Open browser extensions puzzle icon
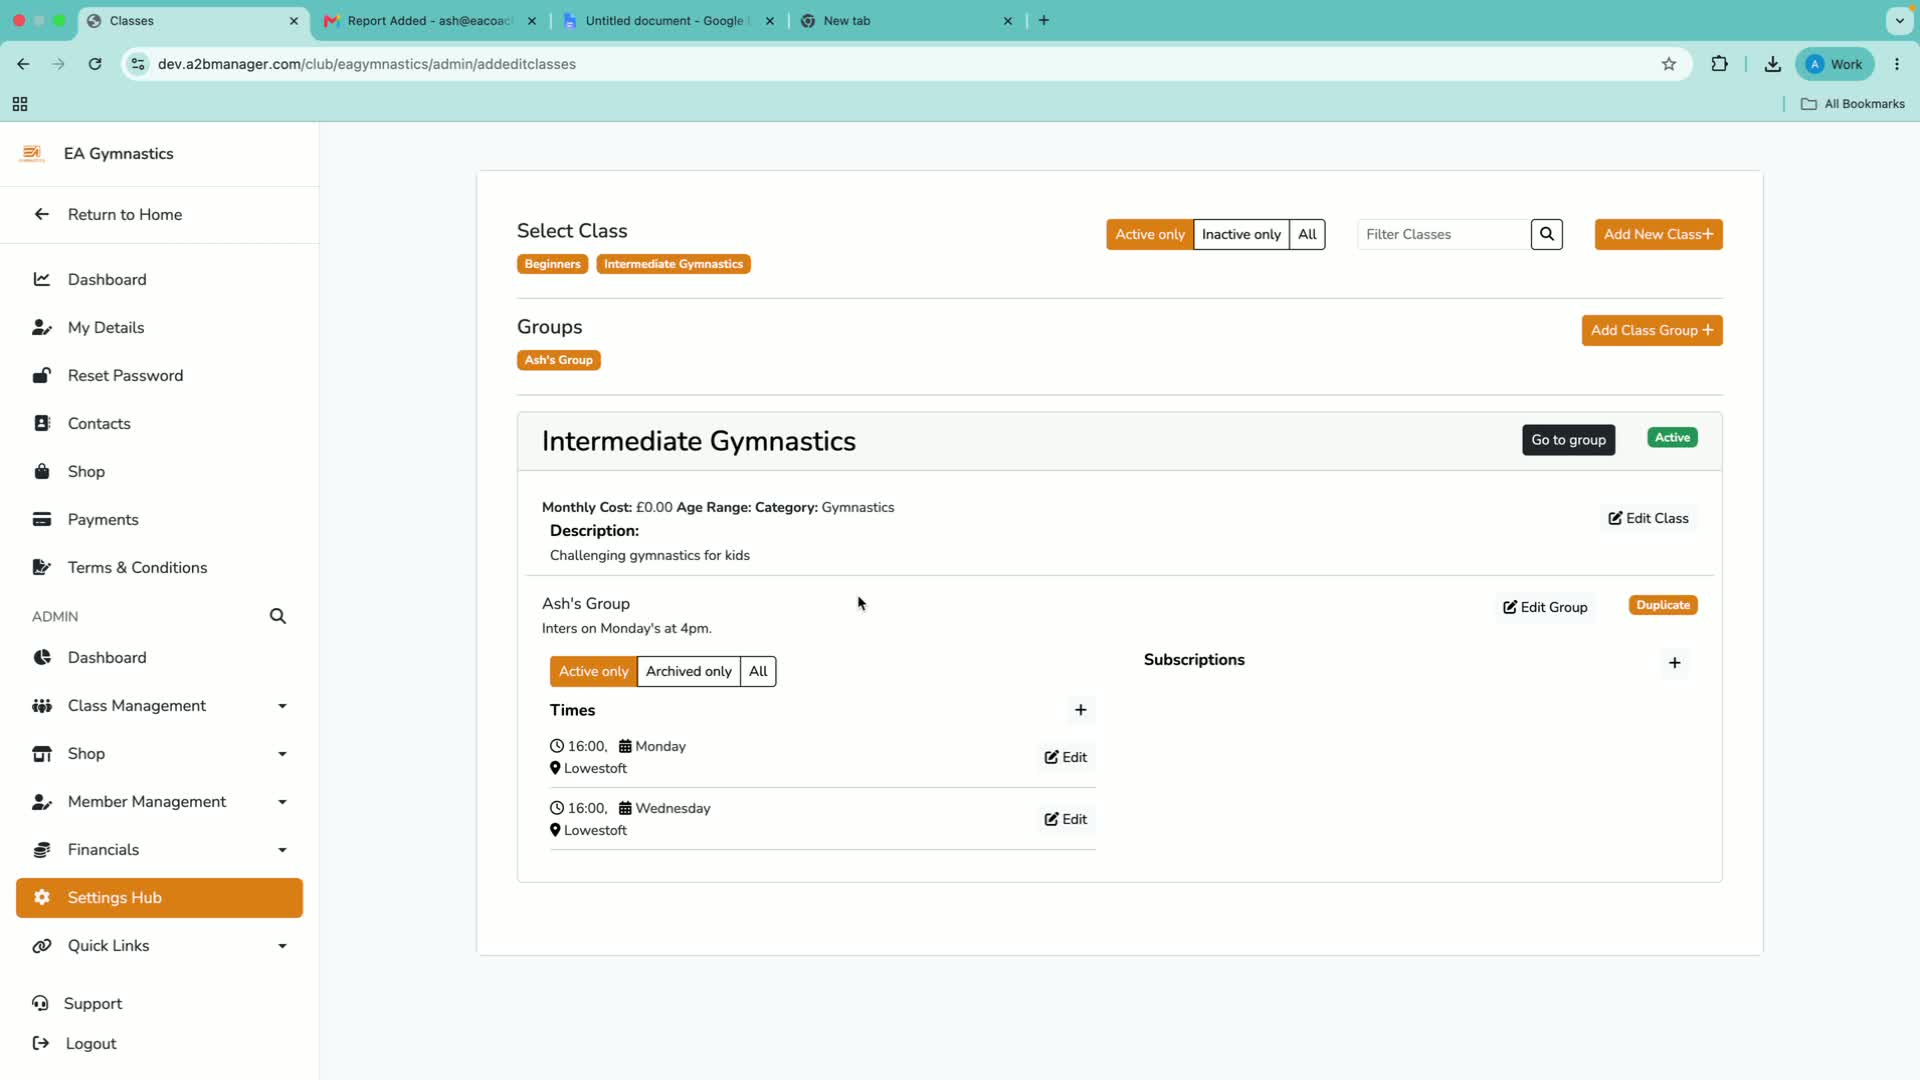The image size is (1920, 1080). click(x=1719, y=64)
